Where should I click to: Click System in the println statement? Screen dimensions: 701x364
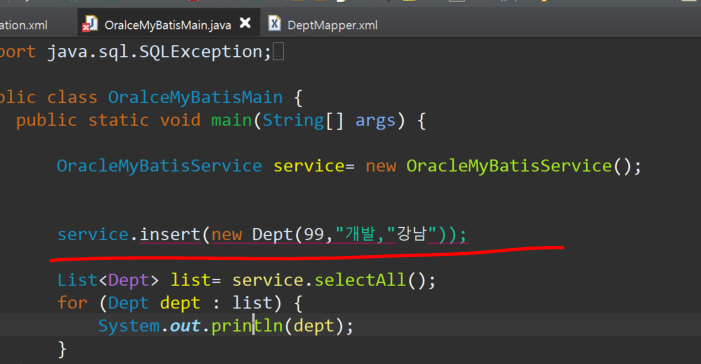coord(129,326)
